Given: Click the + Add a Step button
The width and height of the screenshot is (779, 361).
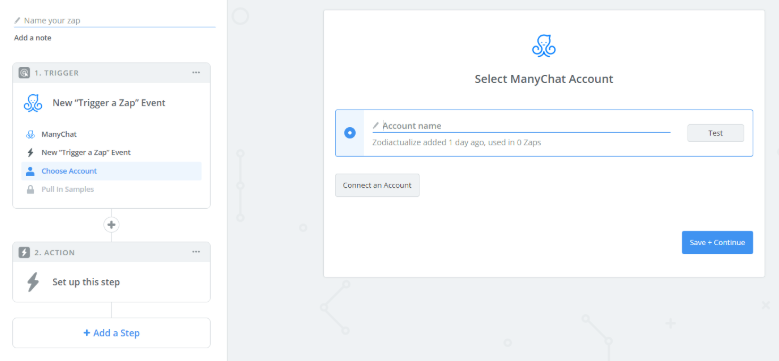Looking at the screenshot, I should (111, 333).
